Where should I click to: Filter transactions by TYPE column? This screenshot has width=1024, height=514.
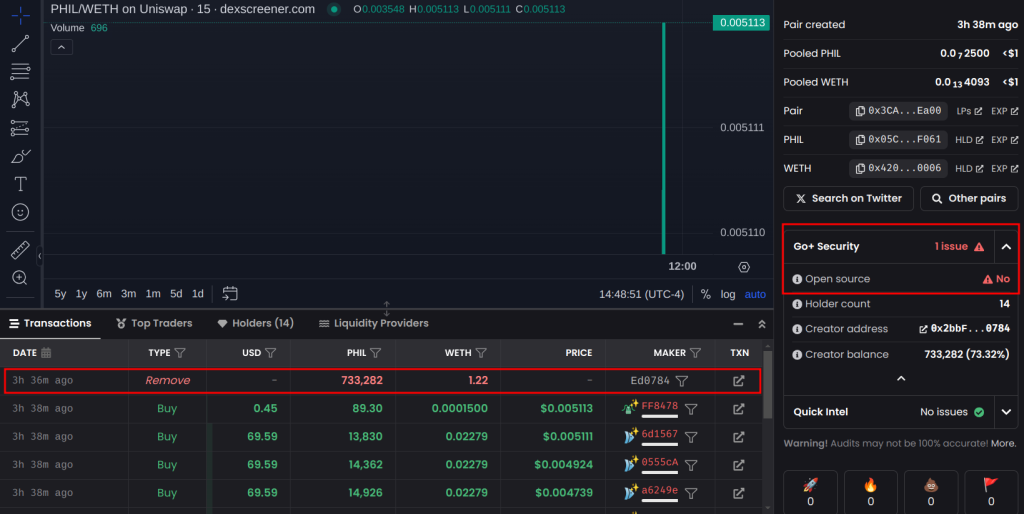tap(180, 353)
